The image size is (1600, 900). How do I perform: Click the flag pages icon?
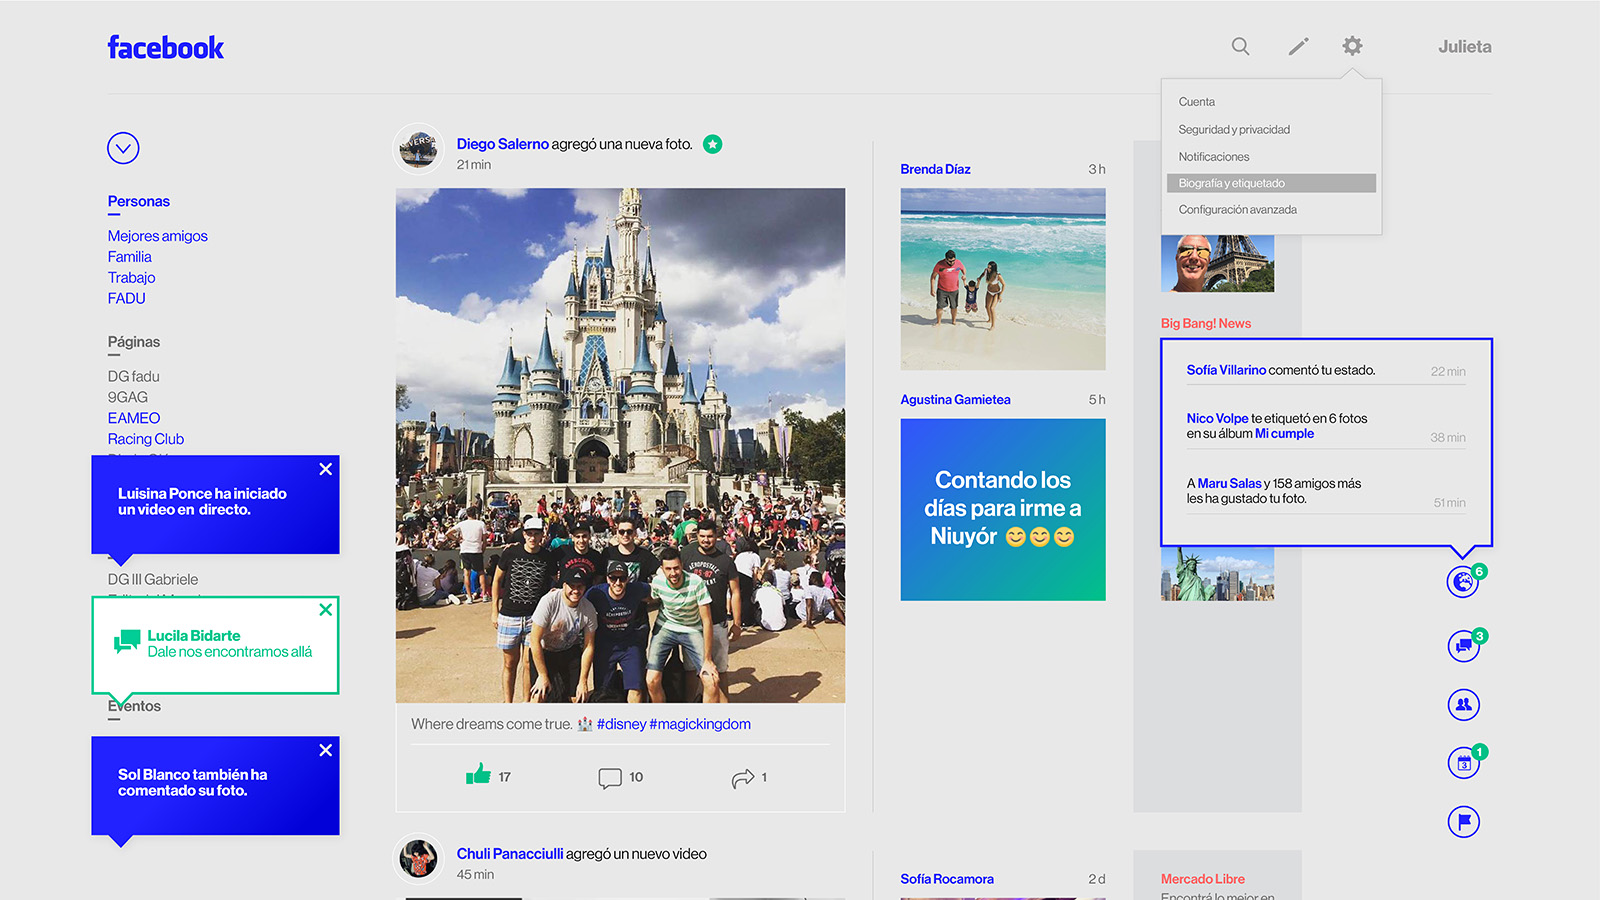click(x=1463, y=822)
